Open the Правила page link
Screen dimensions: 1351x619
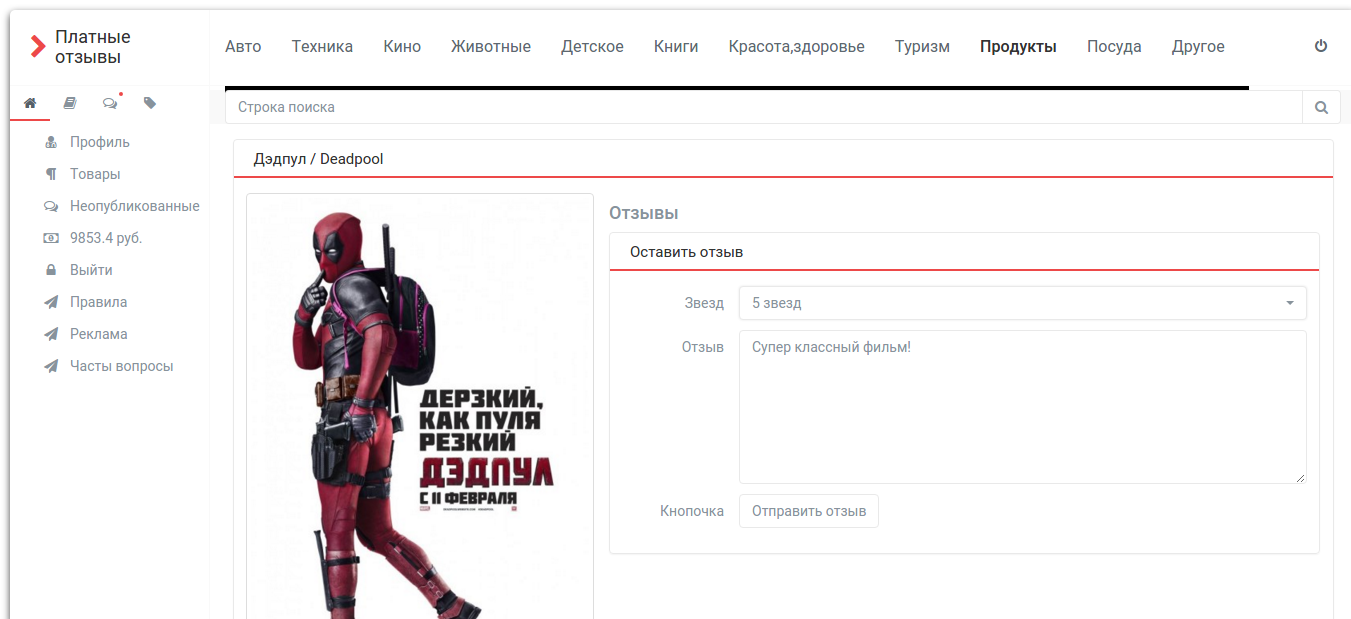[98, 302]
